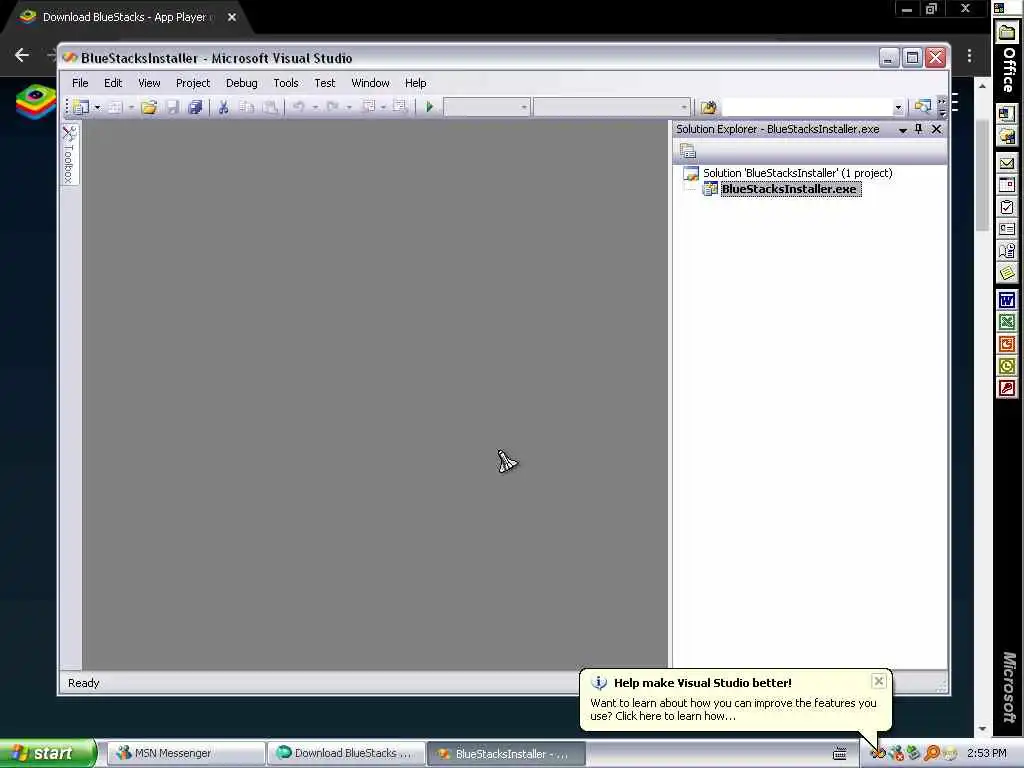The height and width of the screenshot is (768, 1024).
Task: Switch to MSN Messenger taskbar button
Action: pyautogui.click(x=185, y=753)
